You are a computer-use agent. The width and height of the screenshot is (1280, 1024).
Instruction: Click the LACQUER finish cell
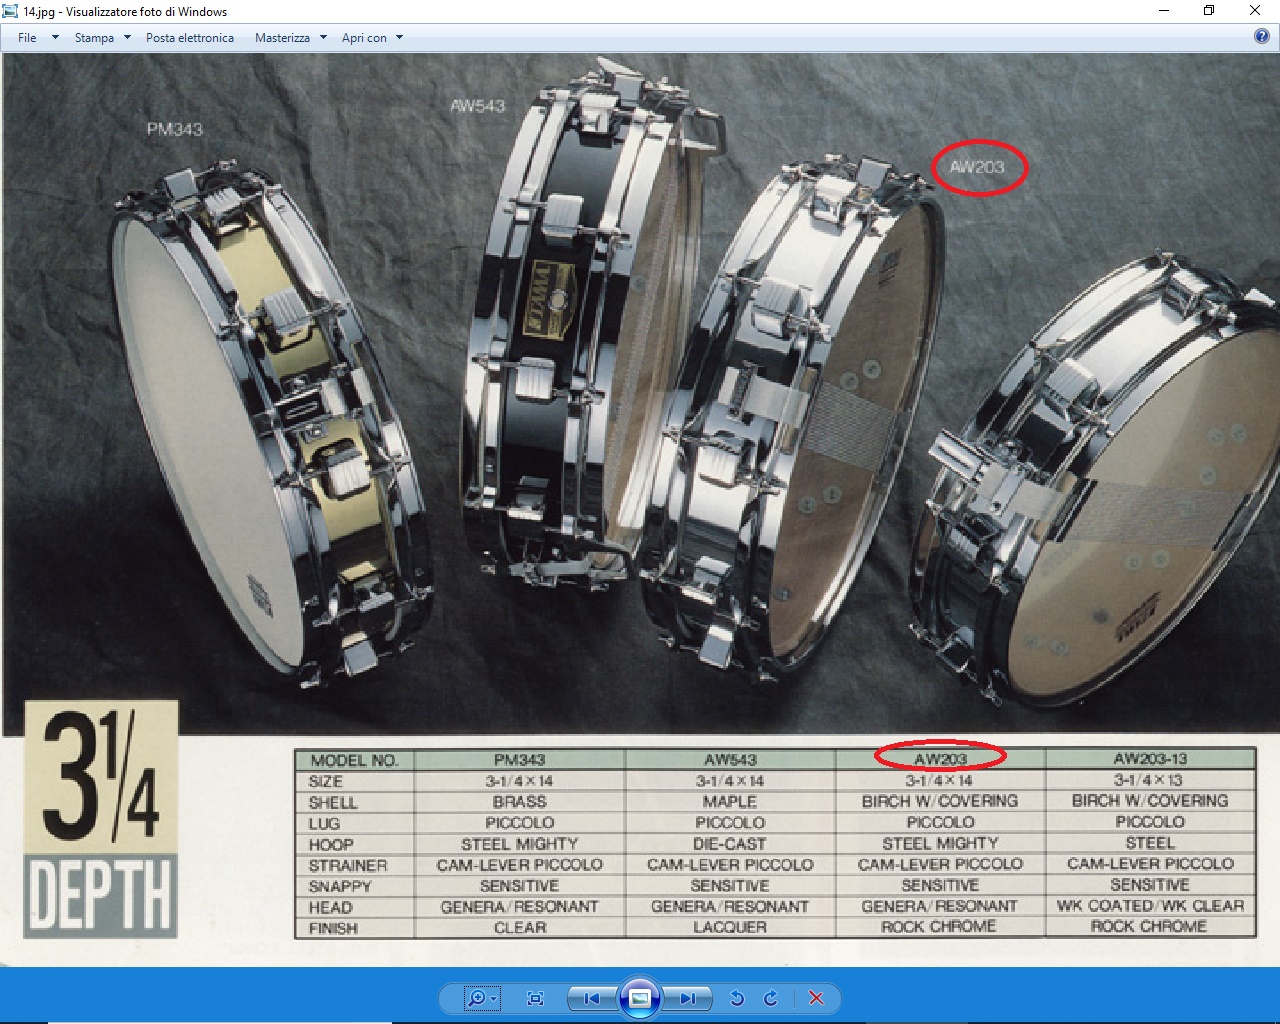(730, 927)
